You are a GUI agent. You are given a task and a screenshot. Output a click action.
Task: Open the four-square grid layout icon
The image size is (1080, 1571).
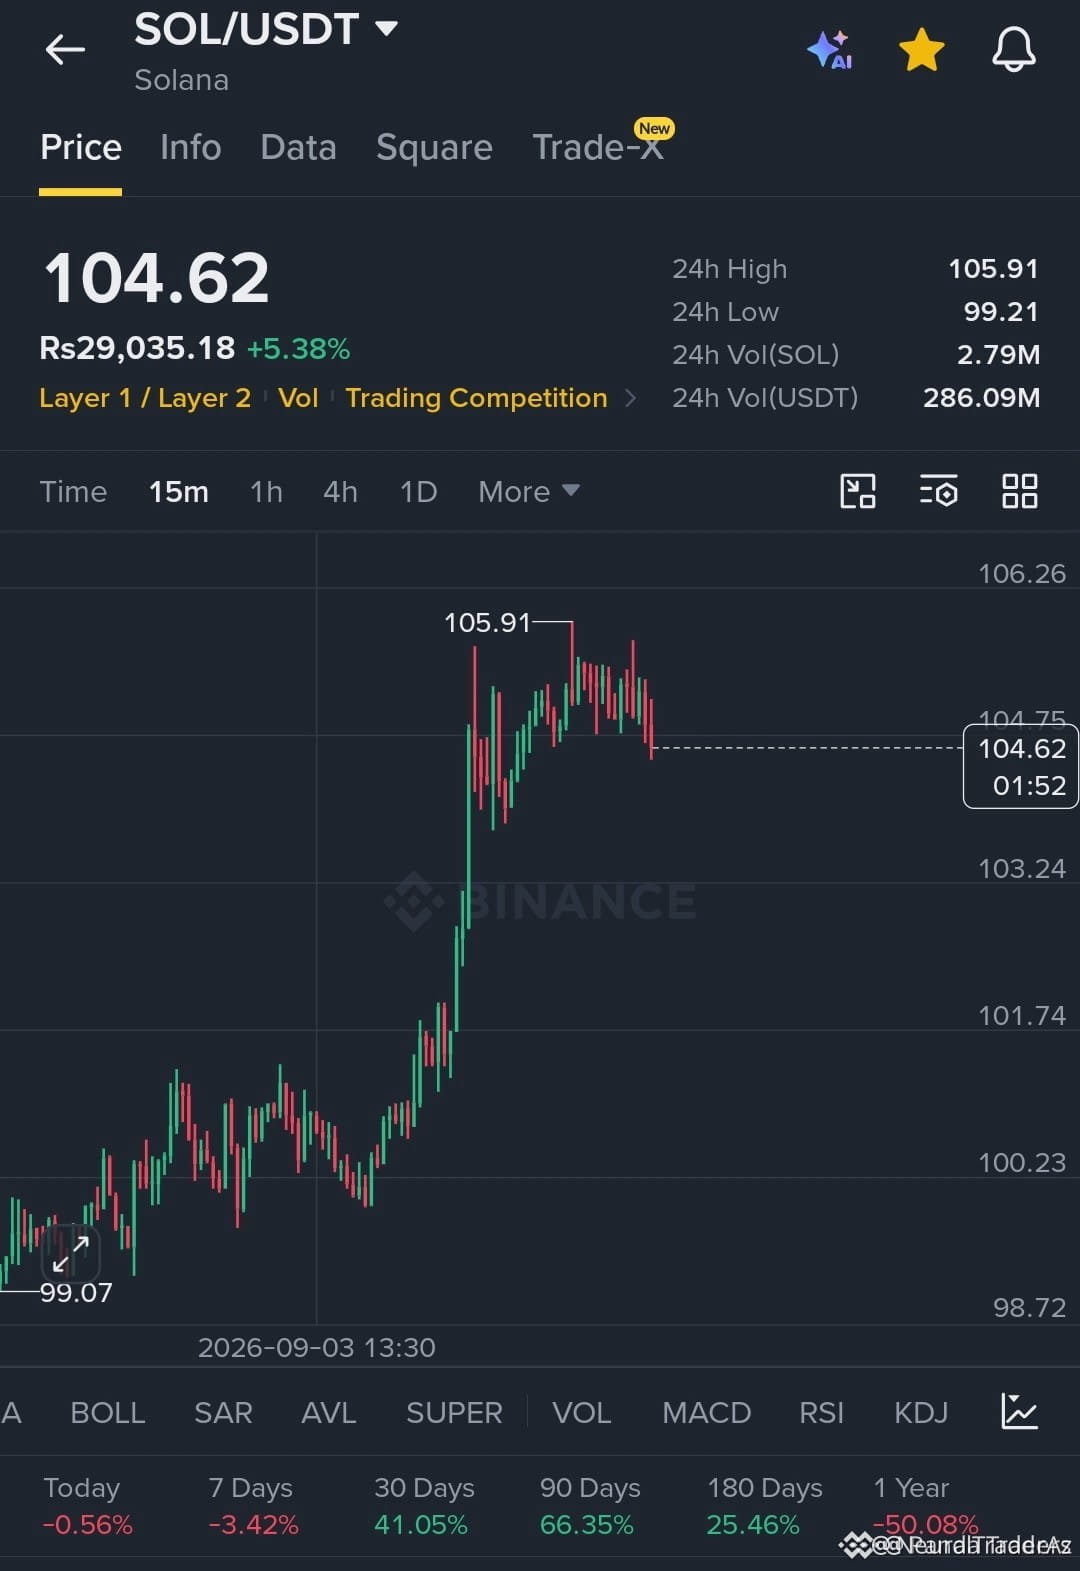[1020, 491]
